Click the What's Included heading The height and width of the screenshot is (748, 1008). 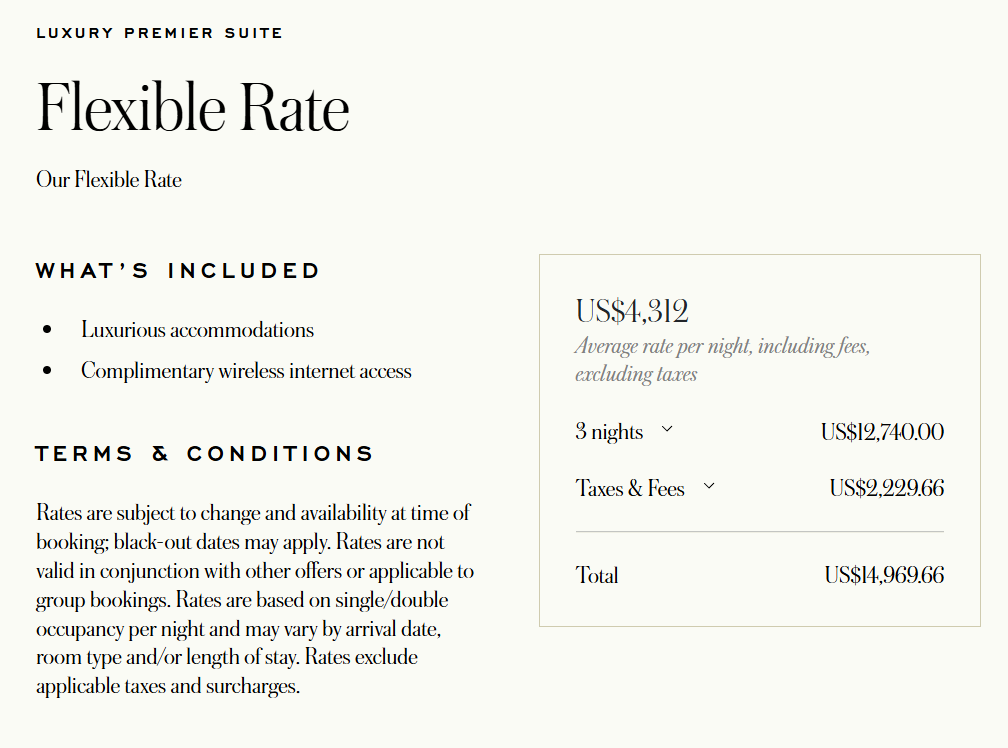coord(177,271)
